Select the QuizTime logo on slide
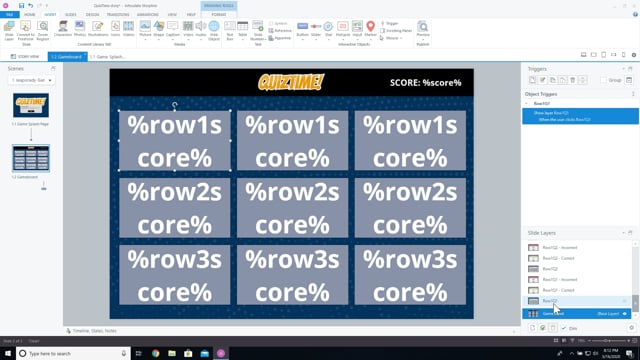640x360 pixels. 291,82
